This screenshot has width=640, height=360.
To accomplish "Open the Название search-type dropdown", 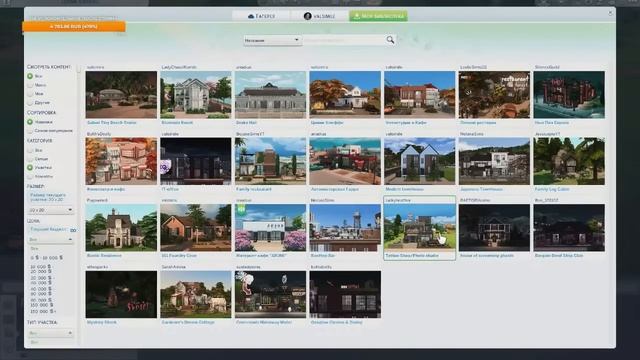I will 272,40.
